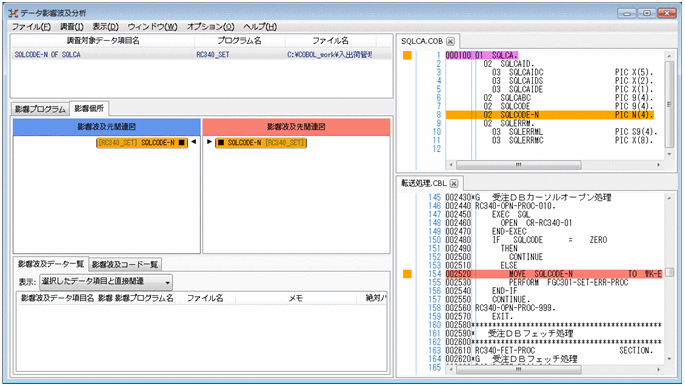
Task: Click the left-pointing arrow beside the source node
Action: pos(194,142)
